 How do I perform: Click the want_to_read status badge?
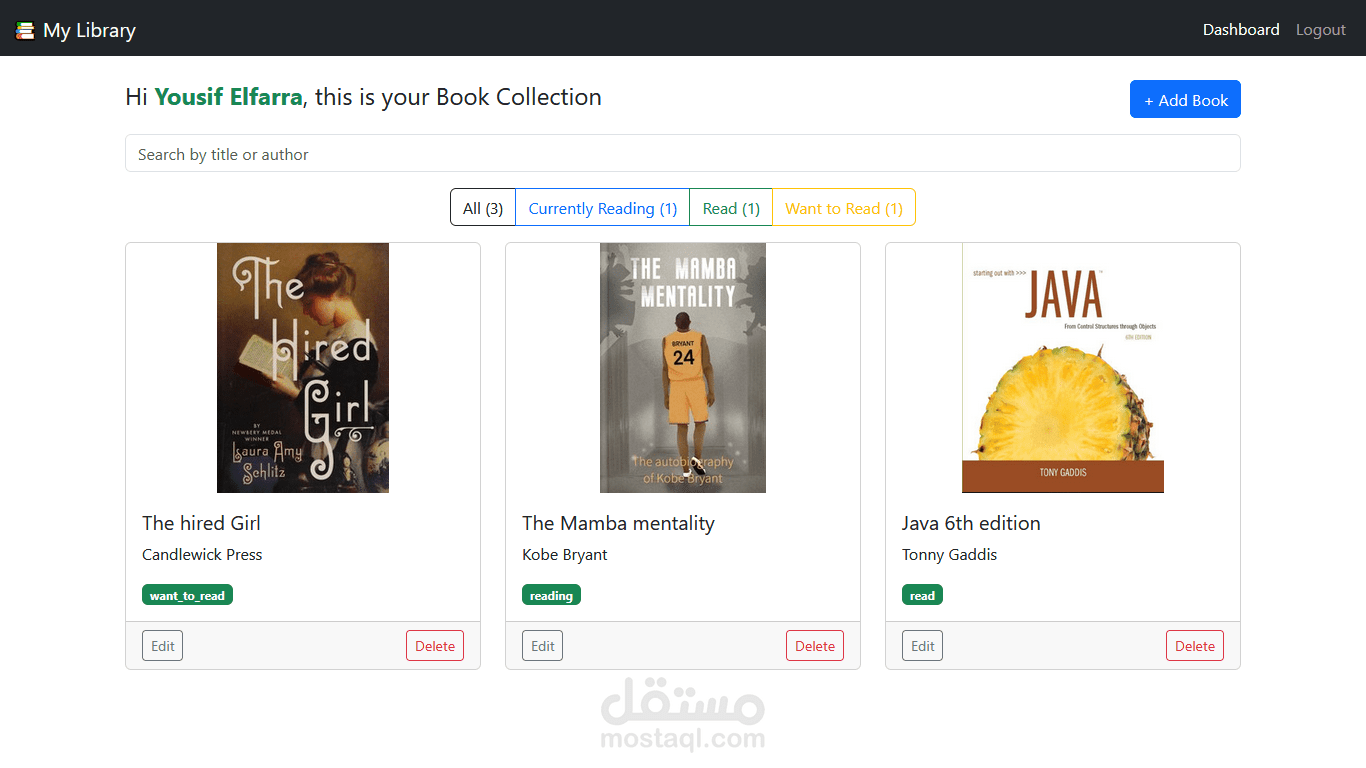pyautogui.click(x=187, y=595)
